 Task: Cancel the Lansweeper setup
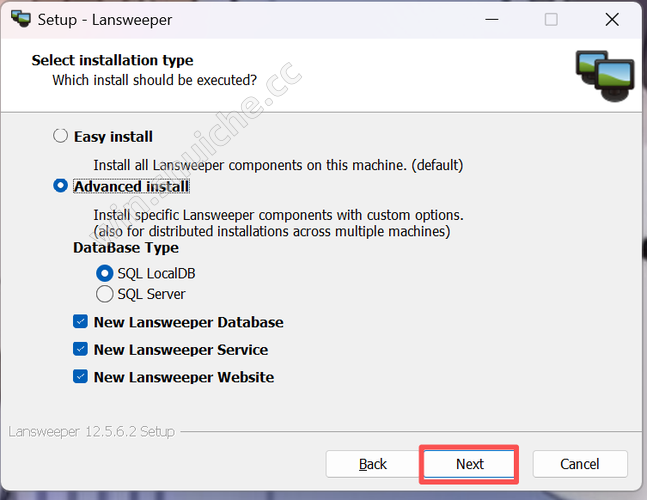[x=580, y=464]
